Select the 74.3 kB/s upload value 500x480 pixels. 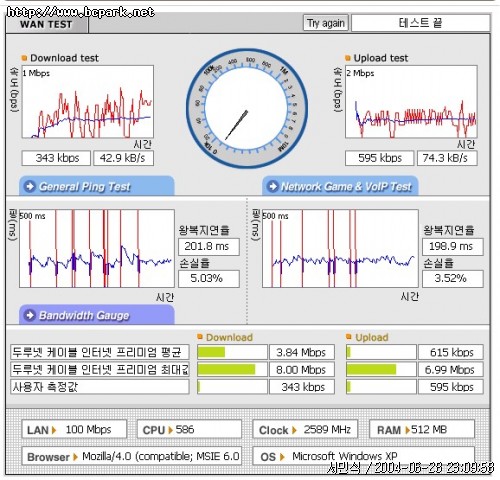click(447, 158)
